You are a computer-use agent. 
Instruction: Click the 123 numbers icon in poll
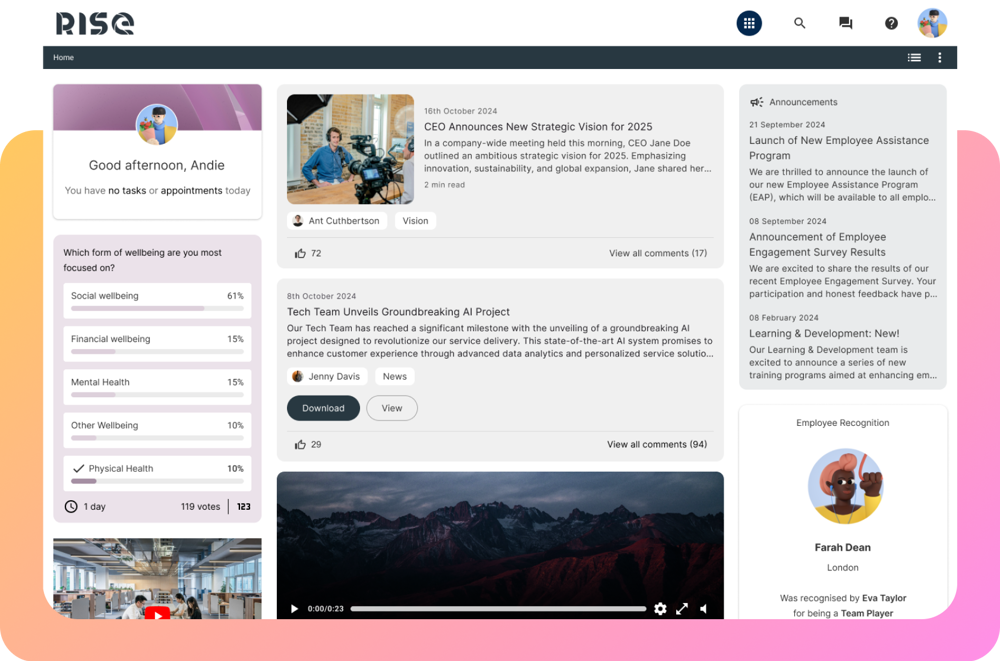(244, 507)
